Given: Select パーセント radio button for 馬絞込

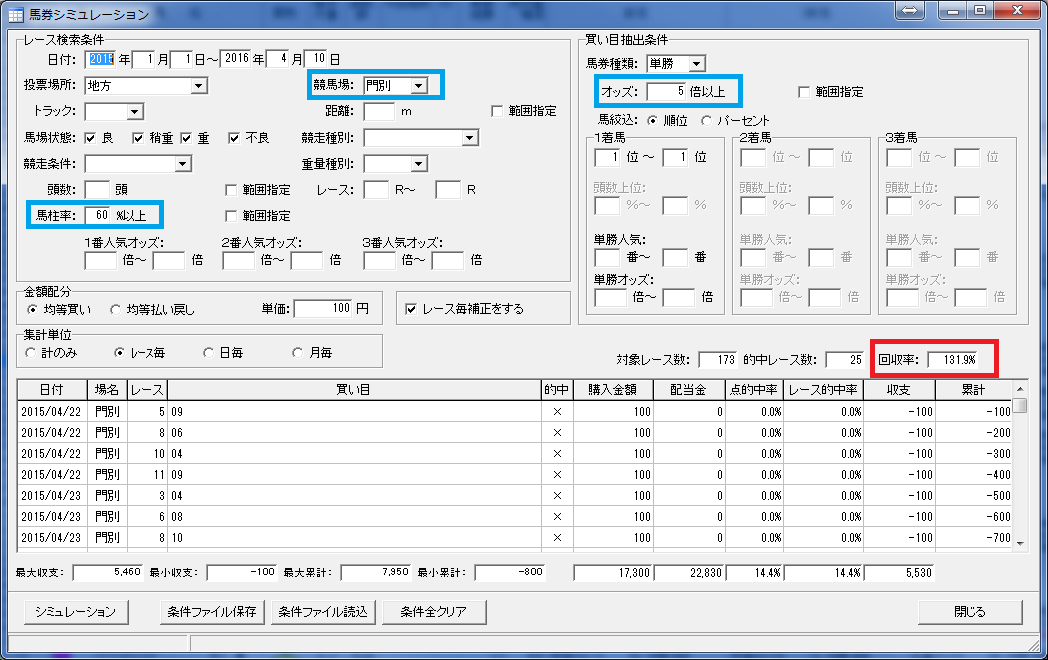Looking at the screenshot, I should coord(706,120).
